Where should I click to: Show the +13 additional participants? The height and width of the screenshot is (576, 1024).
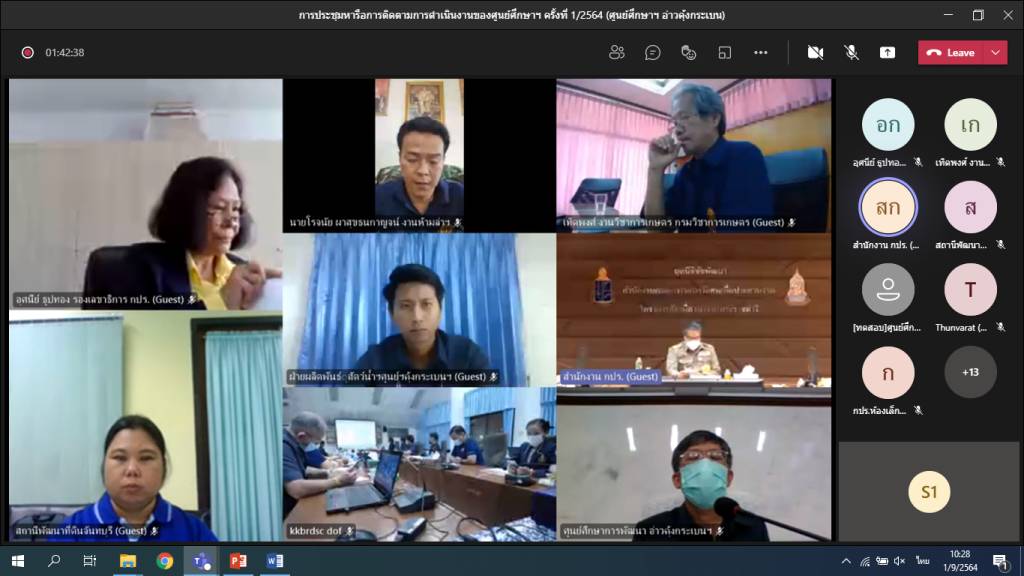pos(970,372)
